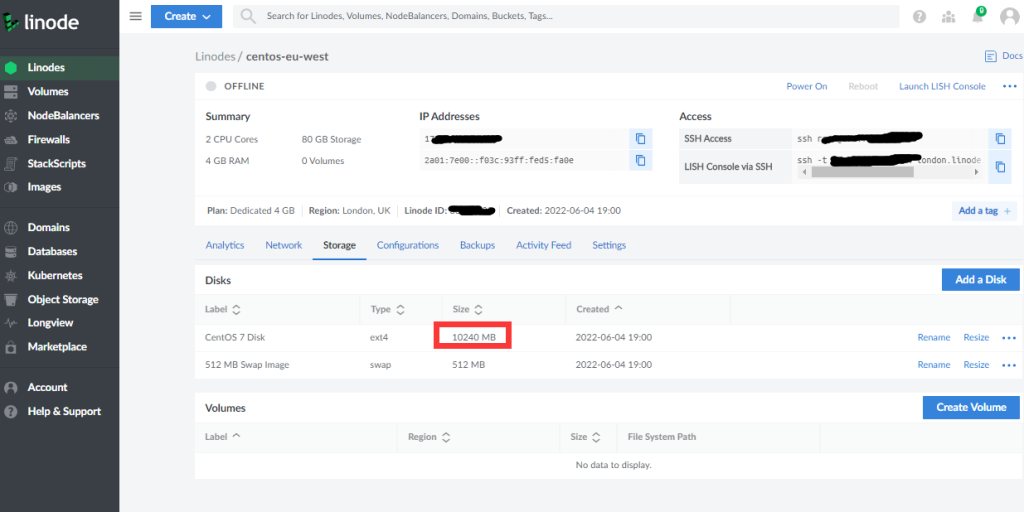Open the notifications bell
Image resolution: width=1024 pixels, height=512 pixels.
[978, 16]
